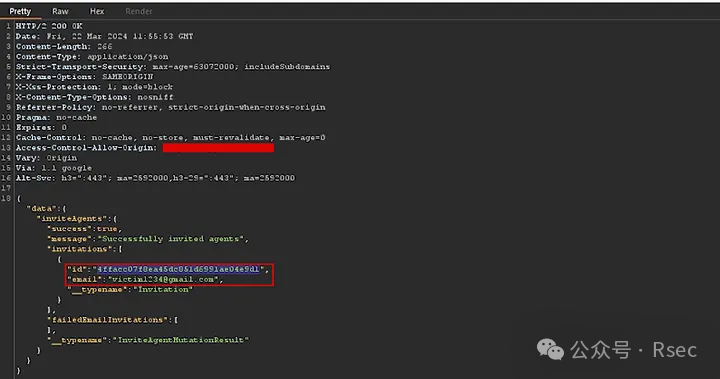Select the 'InviteAgentMutationResult' typename value
720x379 pixels.
click(181, 340)
